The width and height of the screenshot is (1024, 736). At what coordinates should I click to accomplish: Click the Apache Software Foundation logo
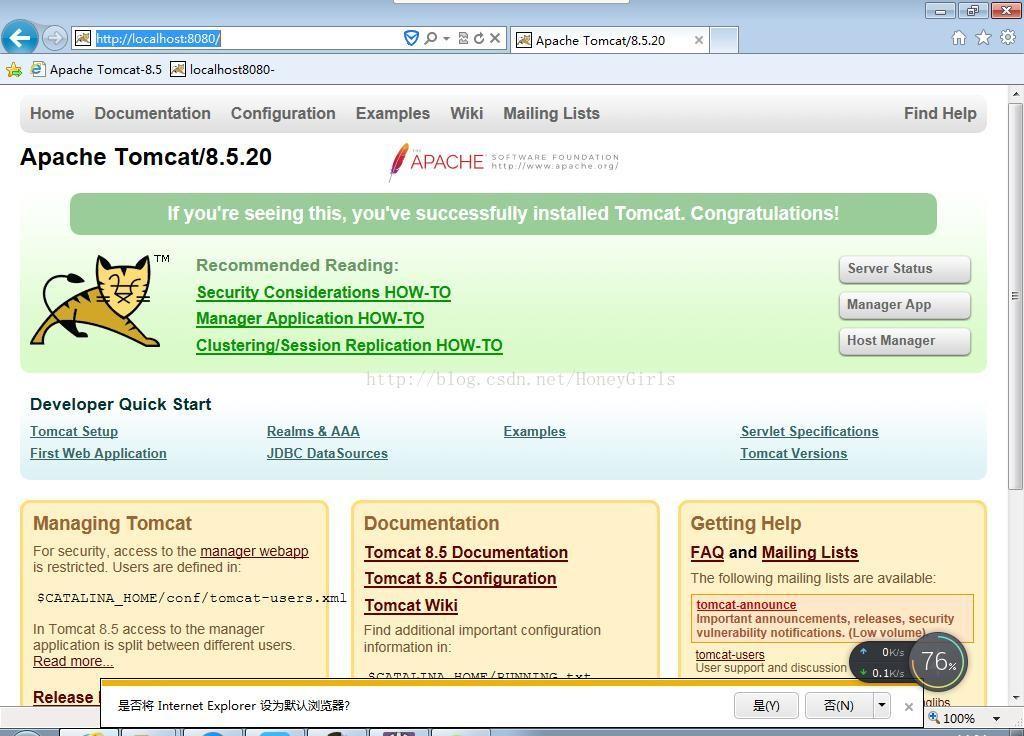point(503,161)
